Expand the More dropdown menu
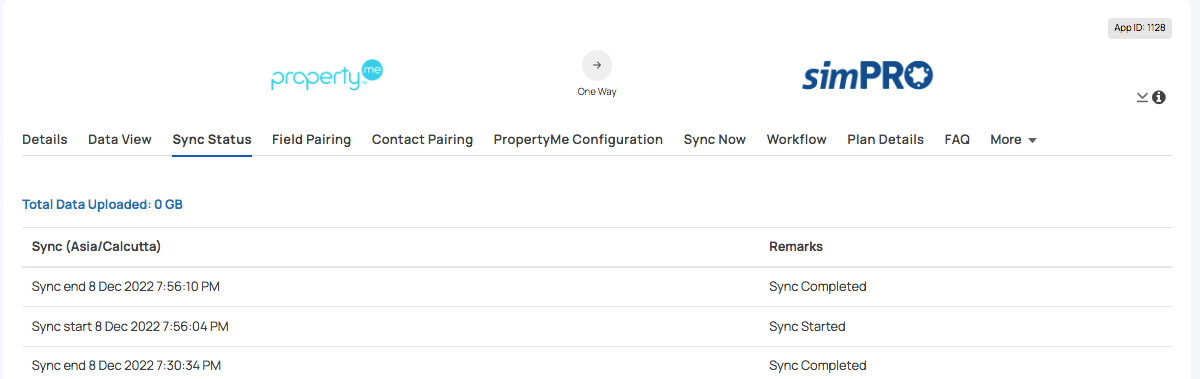1200x379 pixels. pyautogui.click(x=1013, y=140)
